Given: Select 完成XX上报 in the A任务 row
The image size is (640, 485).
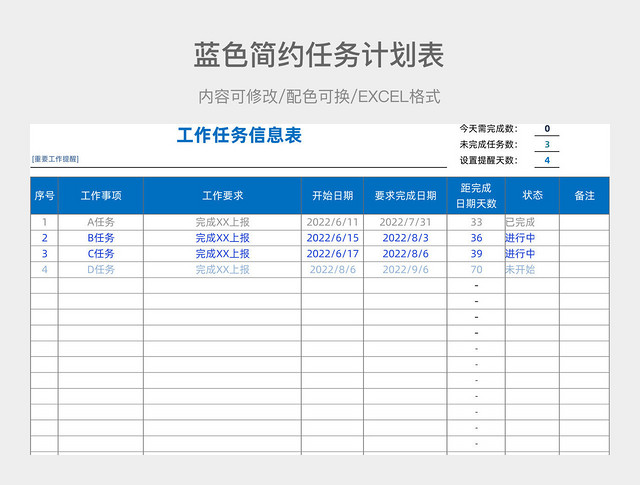Looking at the screenshot, I should (x=222, y=222).
